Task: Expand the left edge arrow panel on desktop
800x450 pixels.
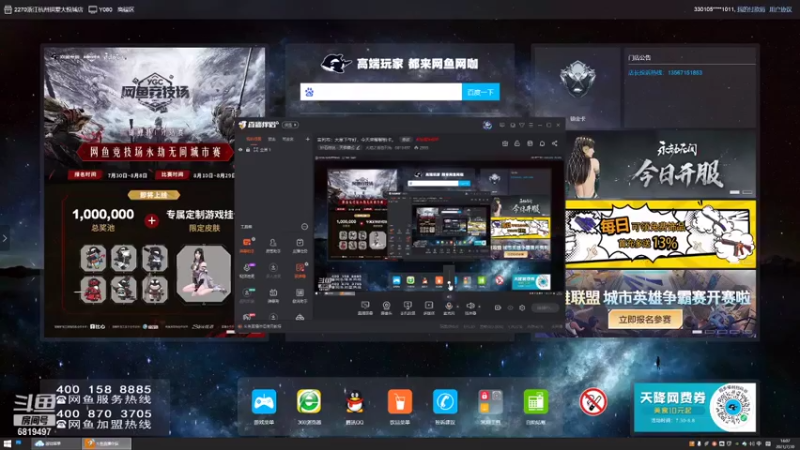Action: [x=5, y=238]
